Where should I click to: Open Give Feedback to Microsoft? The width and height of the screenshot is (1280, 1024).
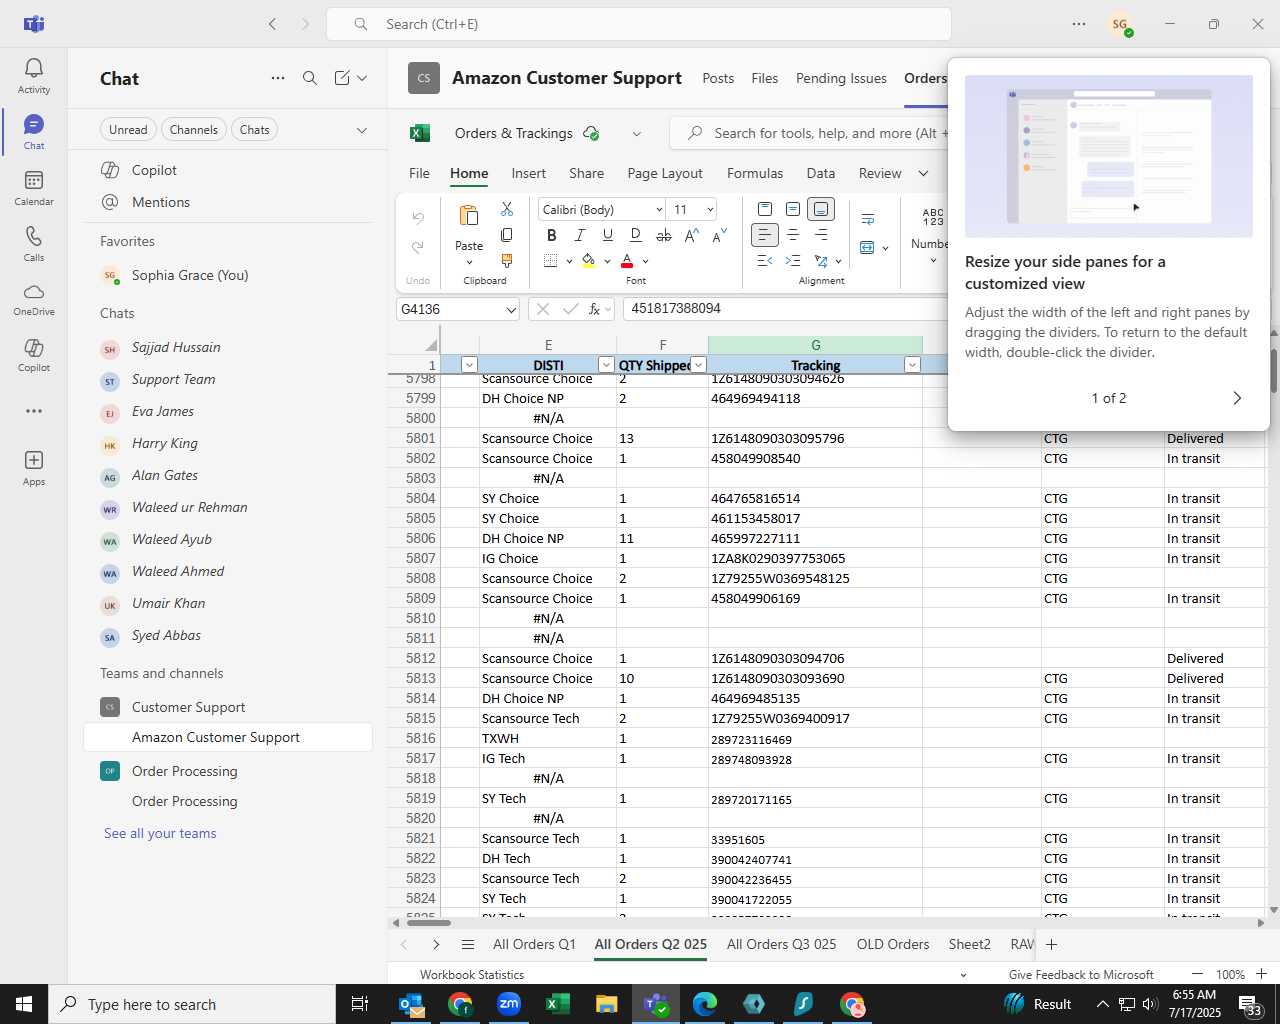[1081, 974]
